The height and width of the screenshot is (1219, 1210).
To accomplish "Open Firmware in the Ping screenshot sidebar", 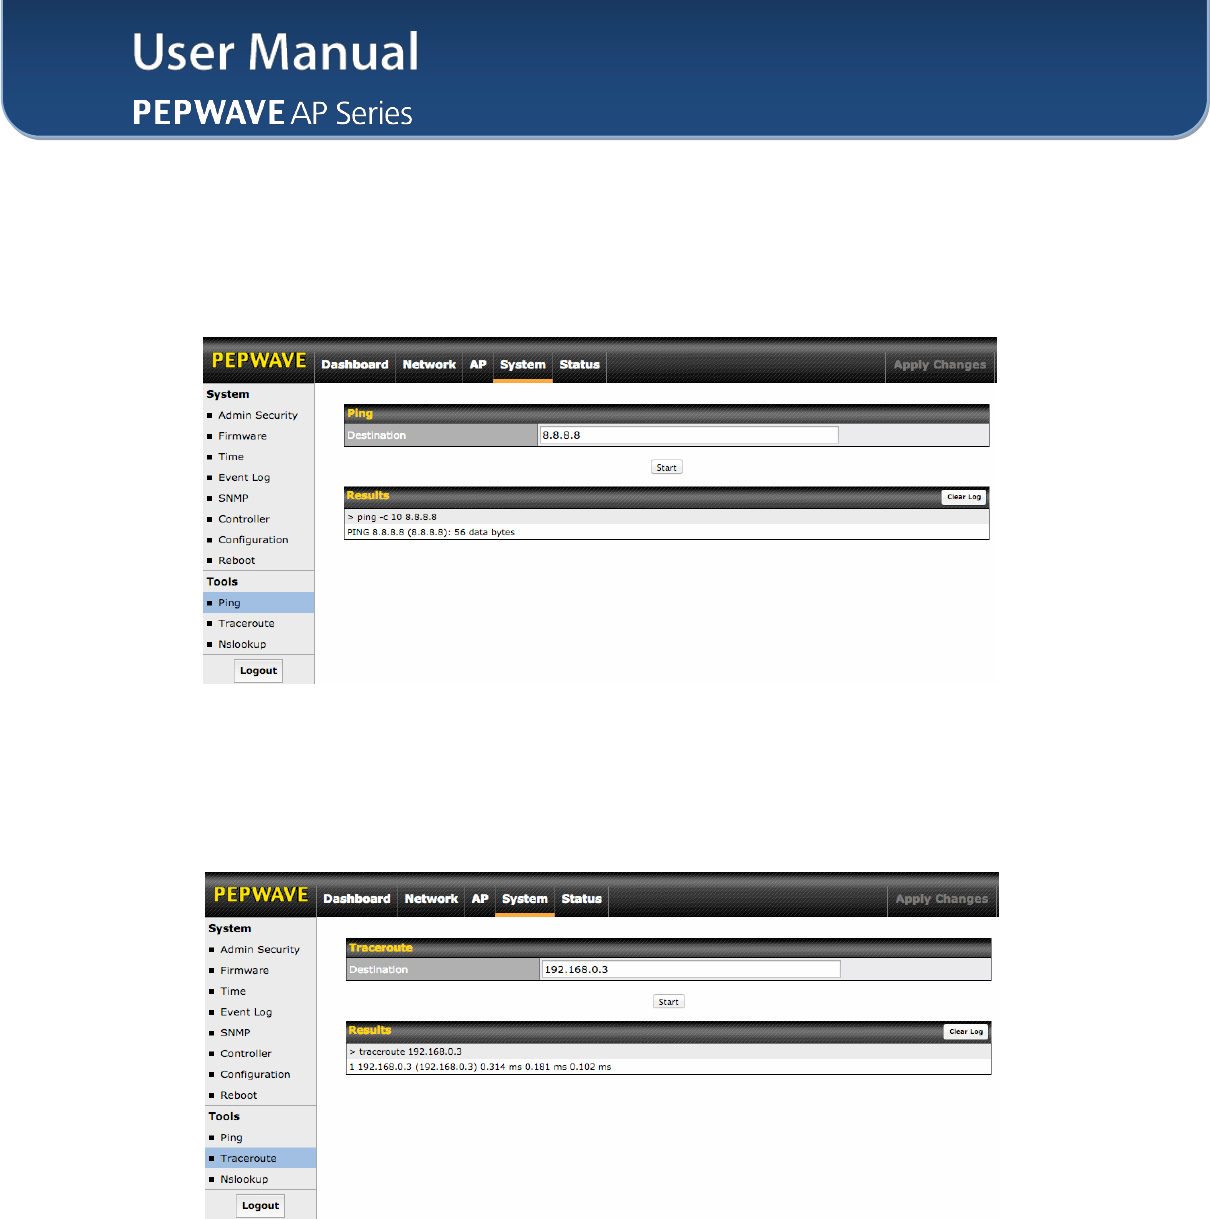I will tap(243, 436).
